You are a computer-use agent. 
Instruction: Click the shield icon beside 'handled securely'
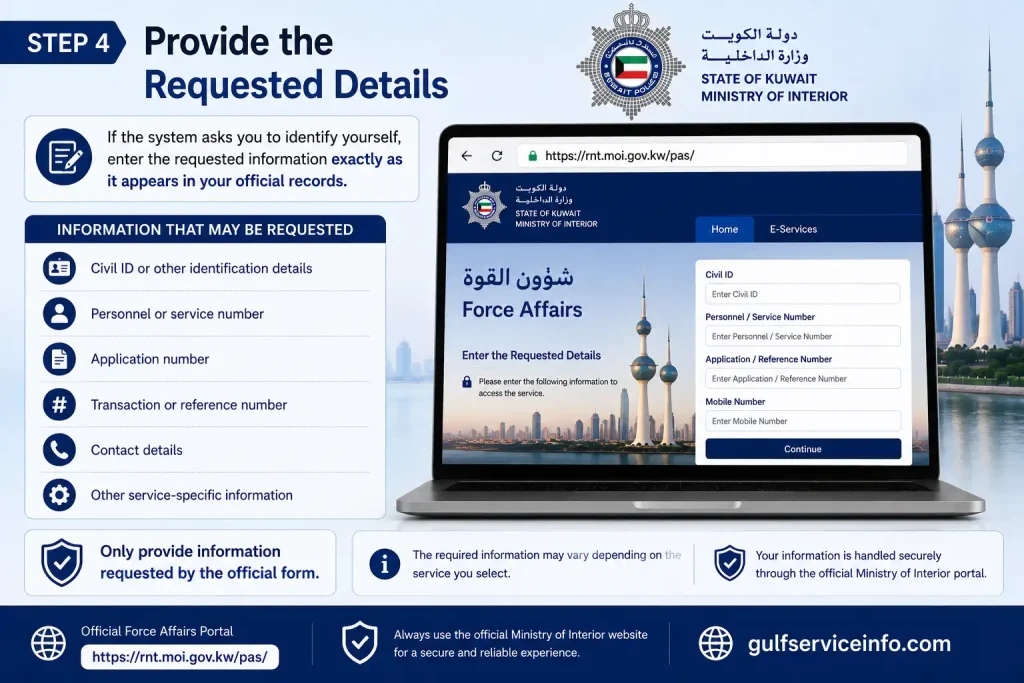(729, 563)
